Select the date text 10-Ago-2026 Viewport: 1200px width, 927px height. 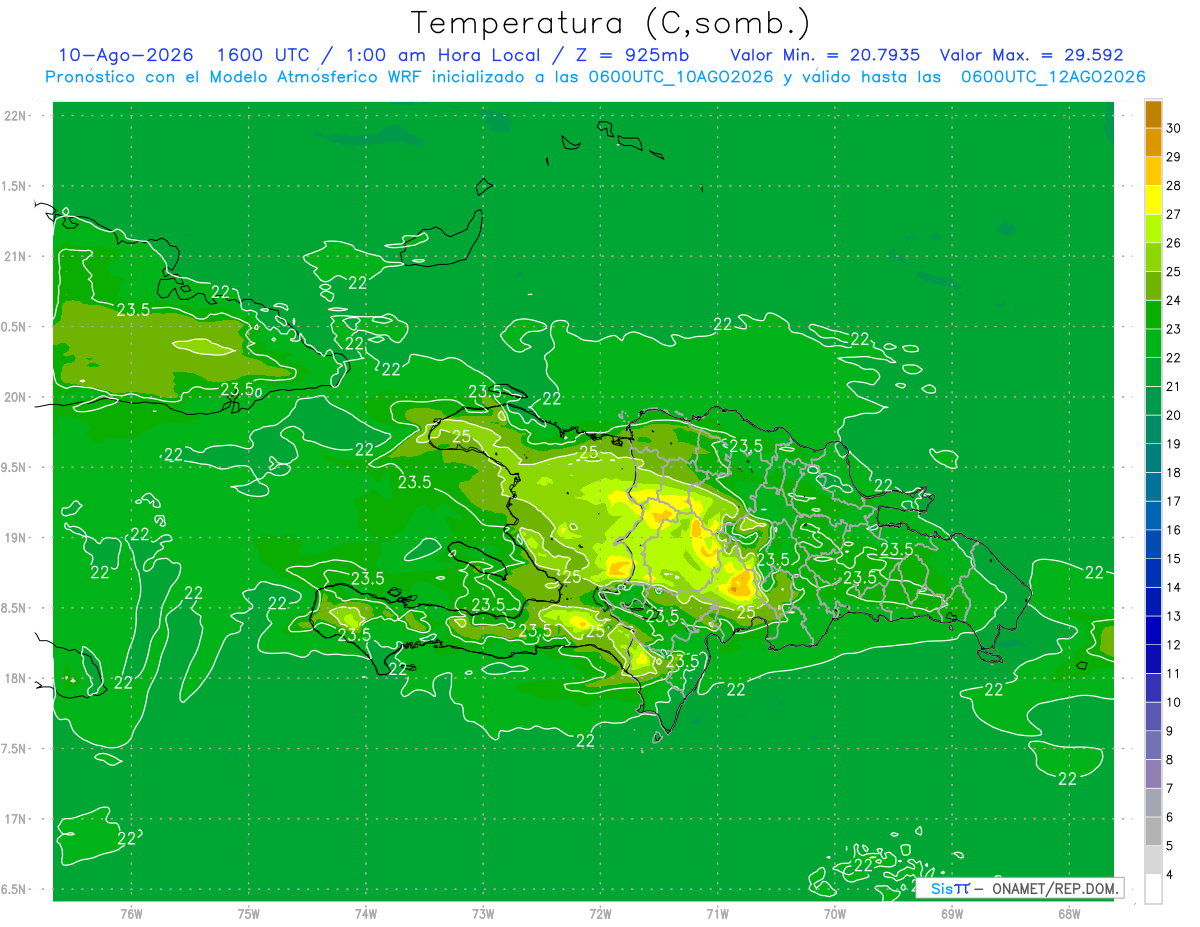[x=126, y=55]
